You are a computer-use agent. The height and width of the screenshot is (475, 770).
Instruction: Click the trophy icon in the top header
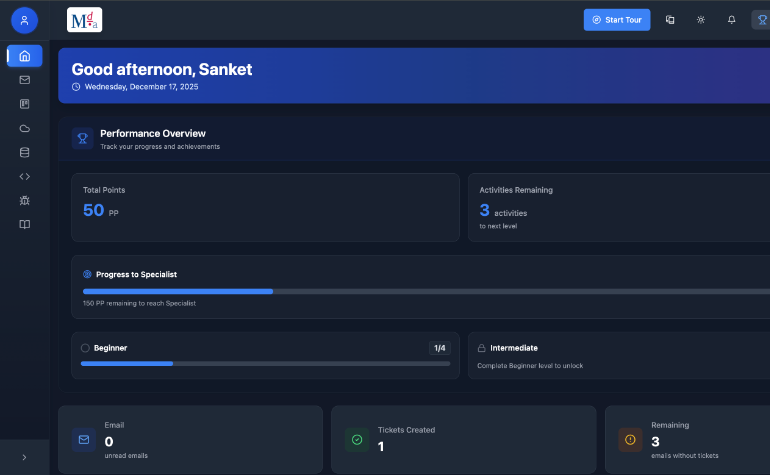pyautogui.click(x=762, y=20)
